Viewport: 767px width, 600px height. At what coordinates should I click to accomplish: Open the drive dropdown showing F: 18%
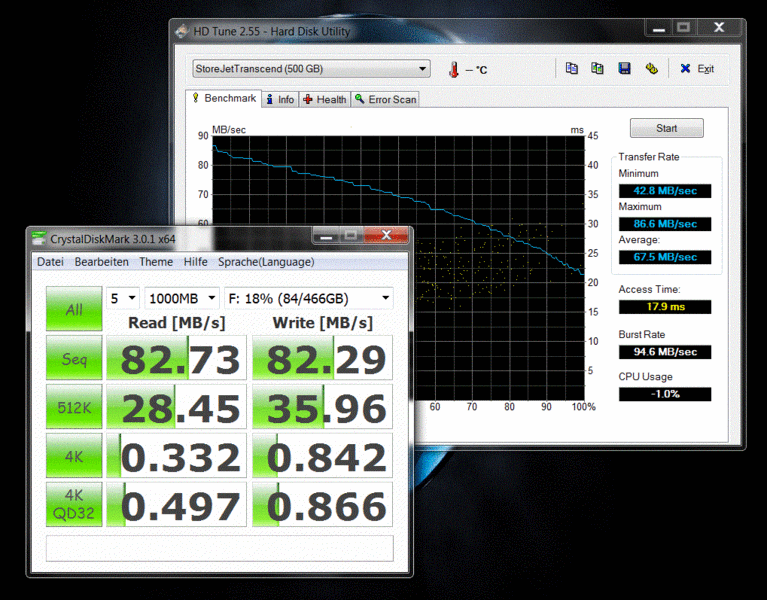[309, 298]
